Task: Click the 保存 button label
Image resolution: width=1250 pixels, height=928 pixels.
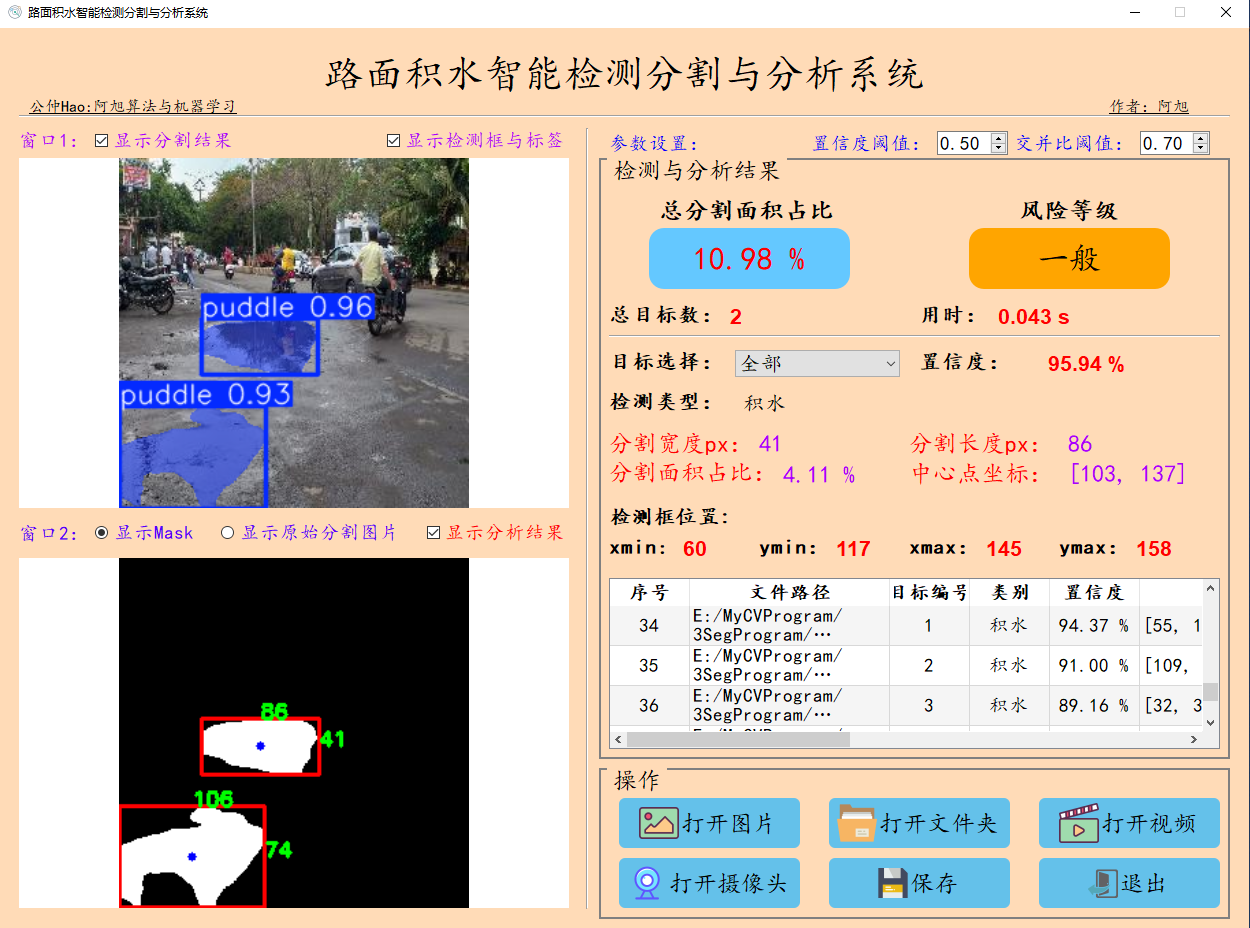Action: pos(934,884)
